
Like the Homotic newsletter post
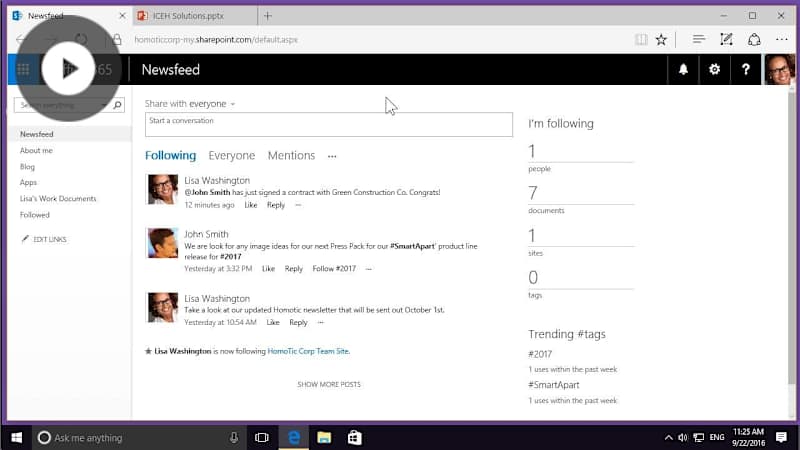pos(273,322)
